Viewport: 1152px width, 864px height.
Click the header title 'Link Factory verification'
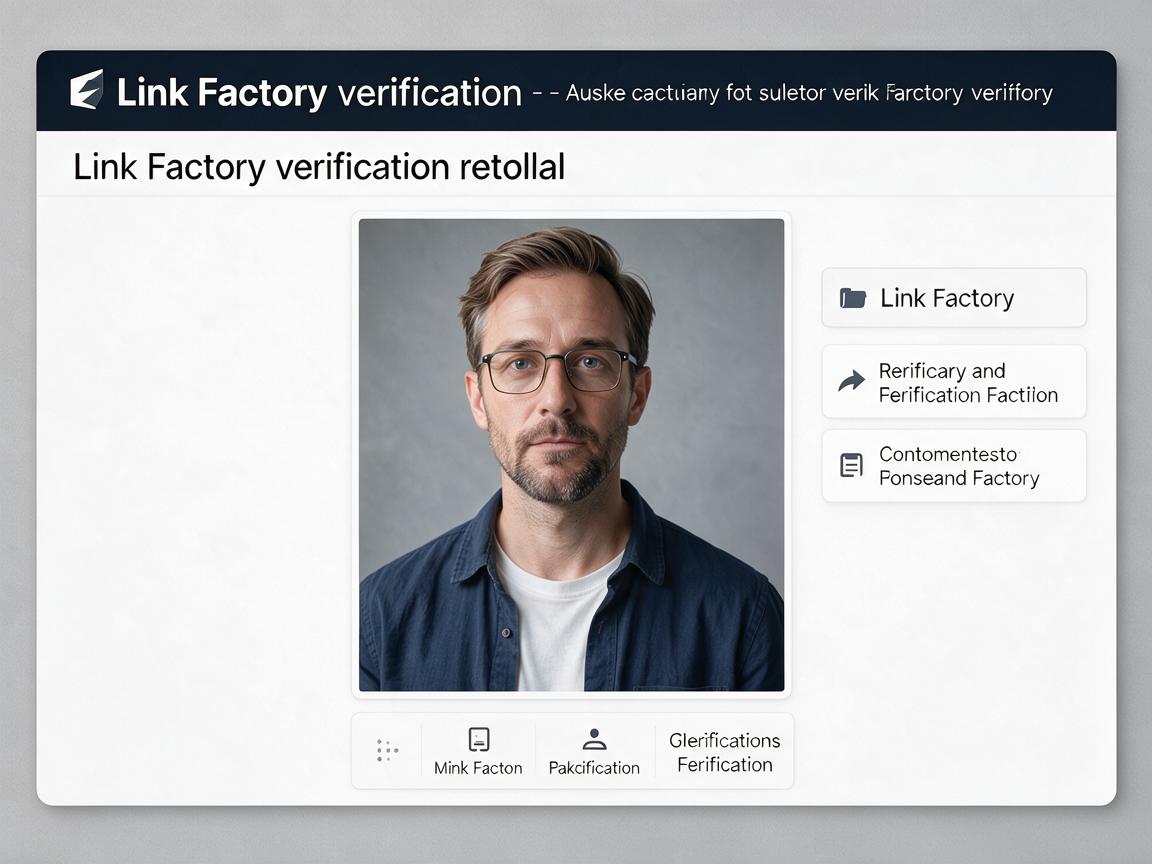pyautogui.click(x=319, y=93)
